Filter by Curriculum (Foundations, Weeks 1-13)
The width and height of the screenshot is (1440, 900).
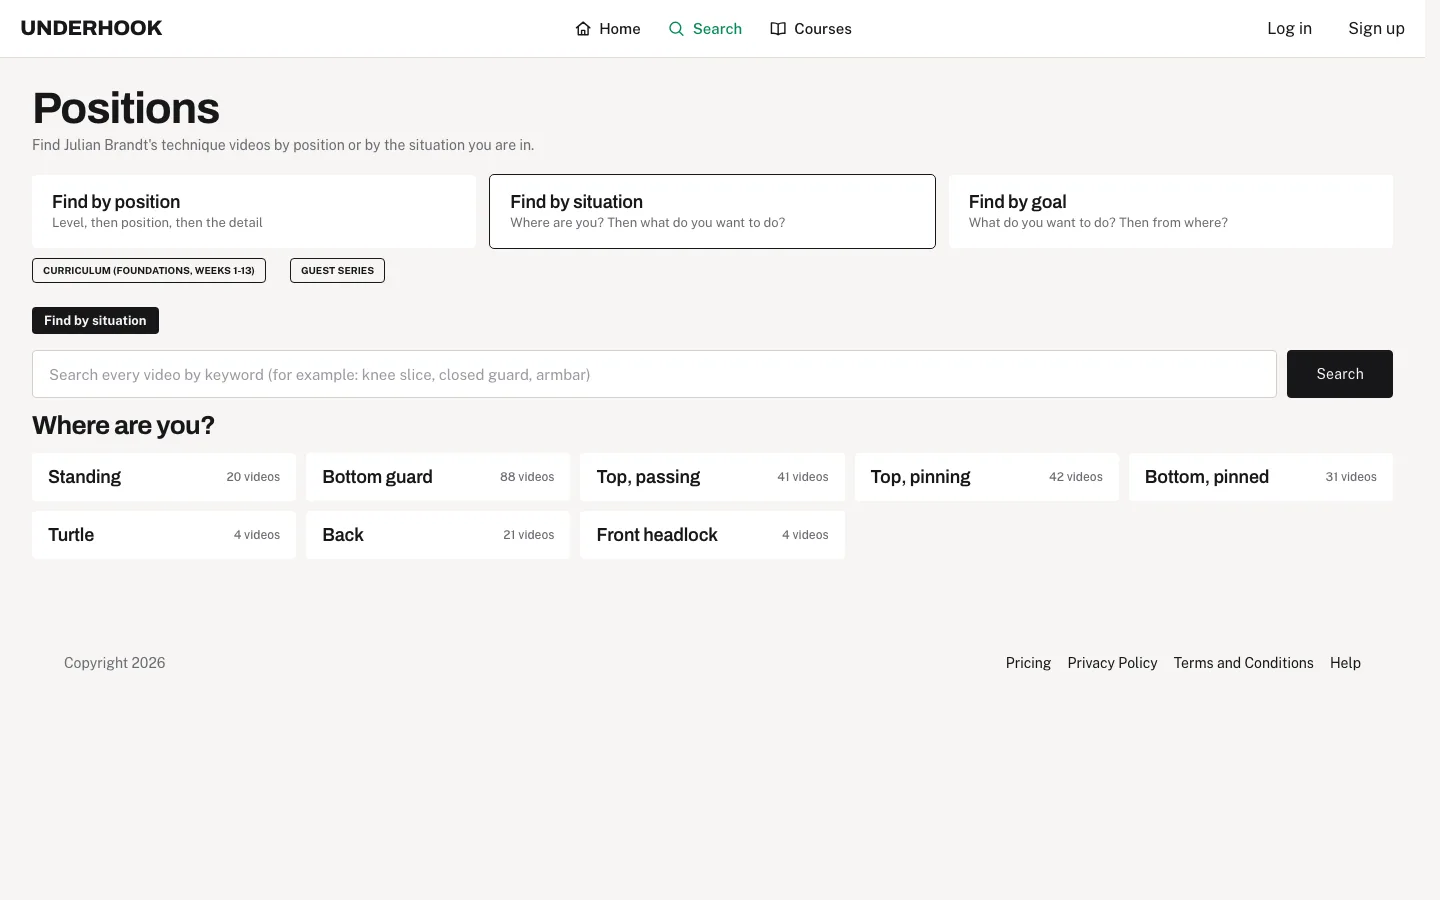(149, 270)
